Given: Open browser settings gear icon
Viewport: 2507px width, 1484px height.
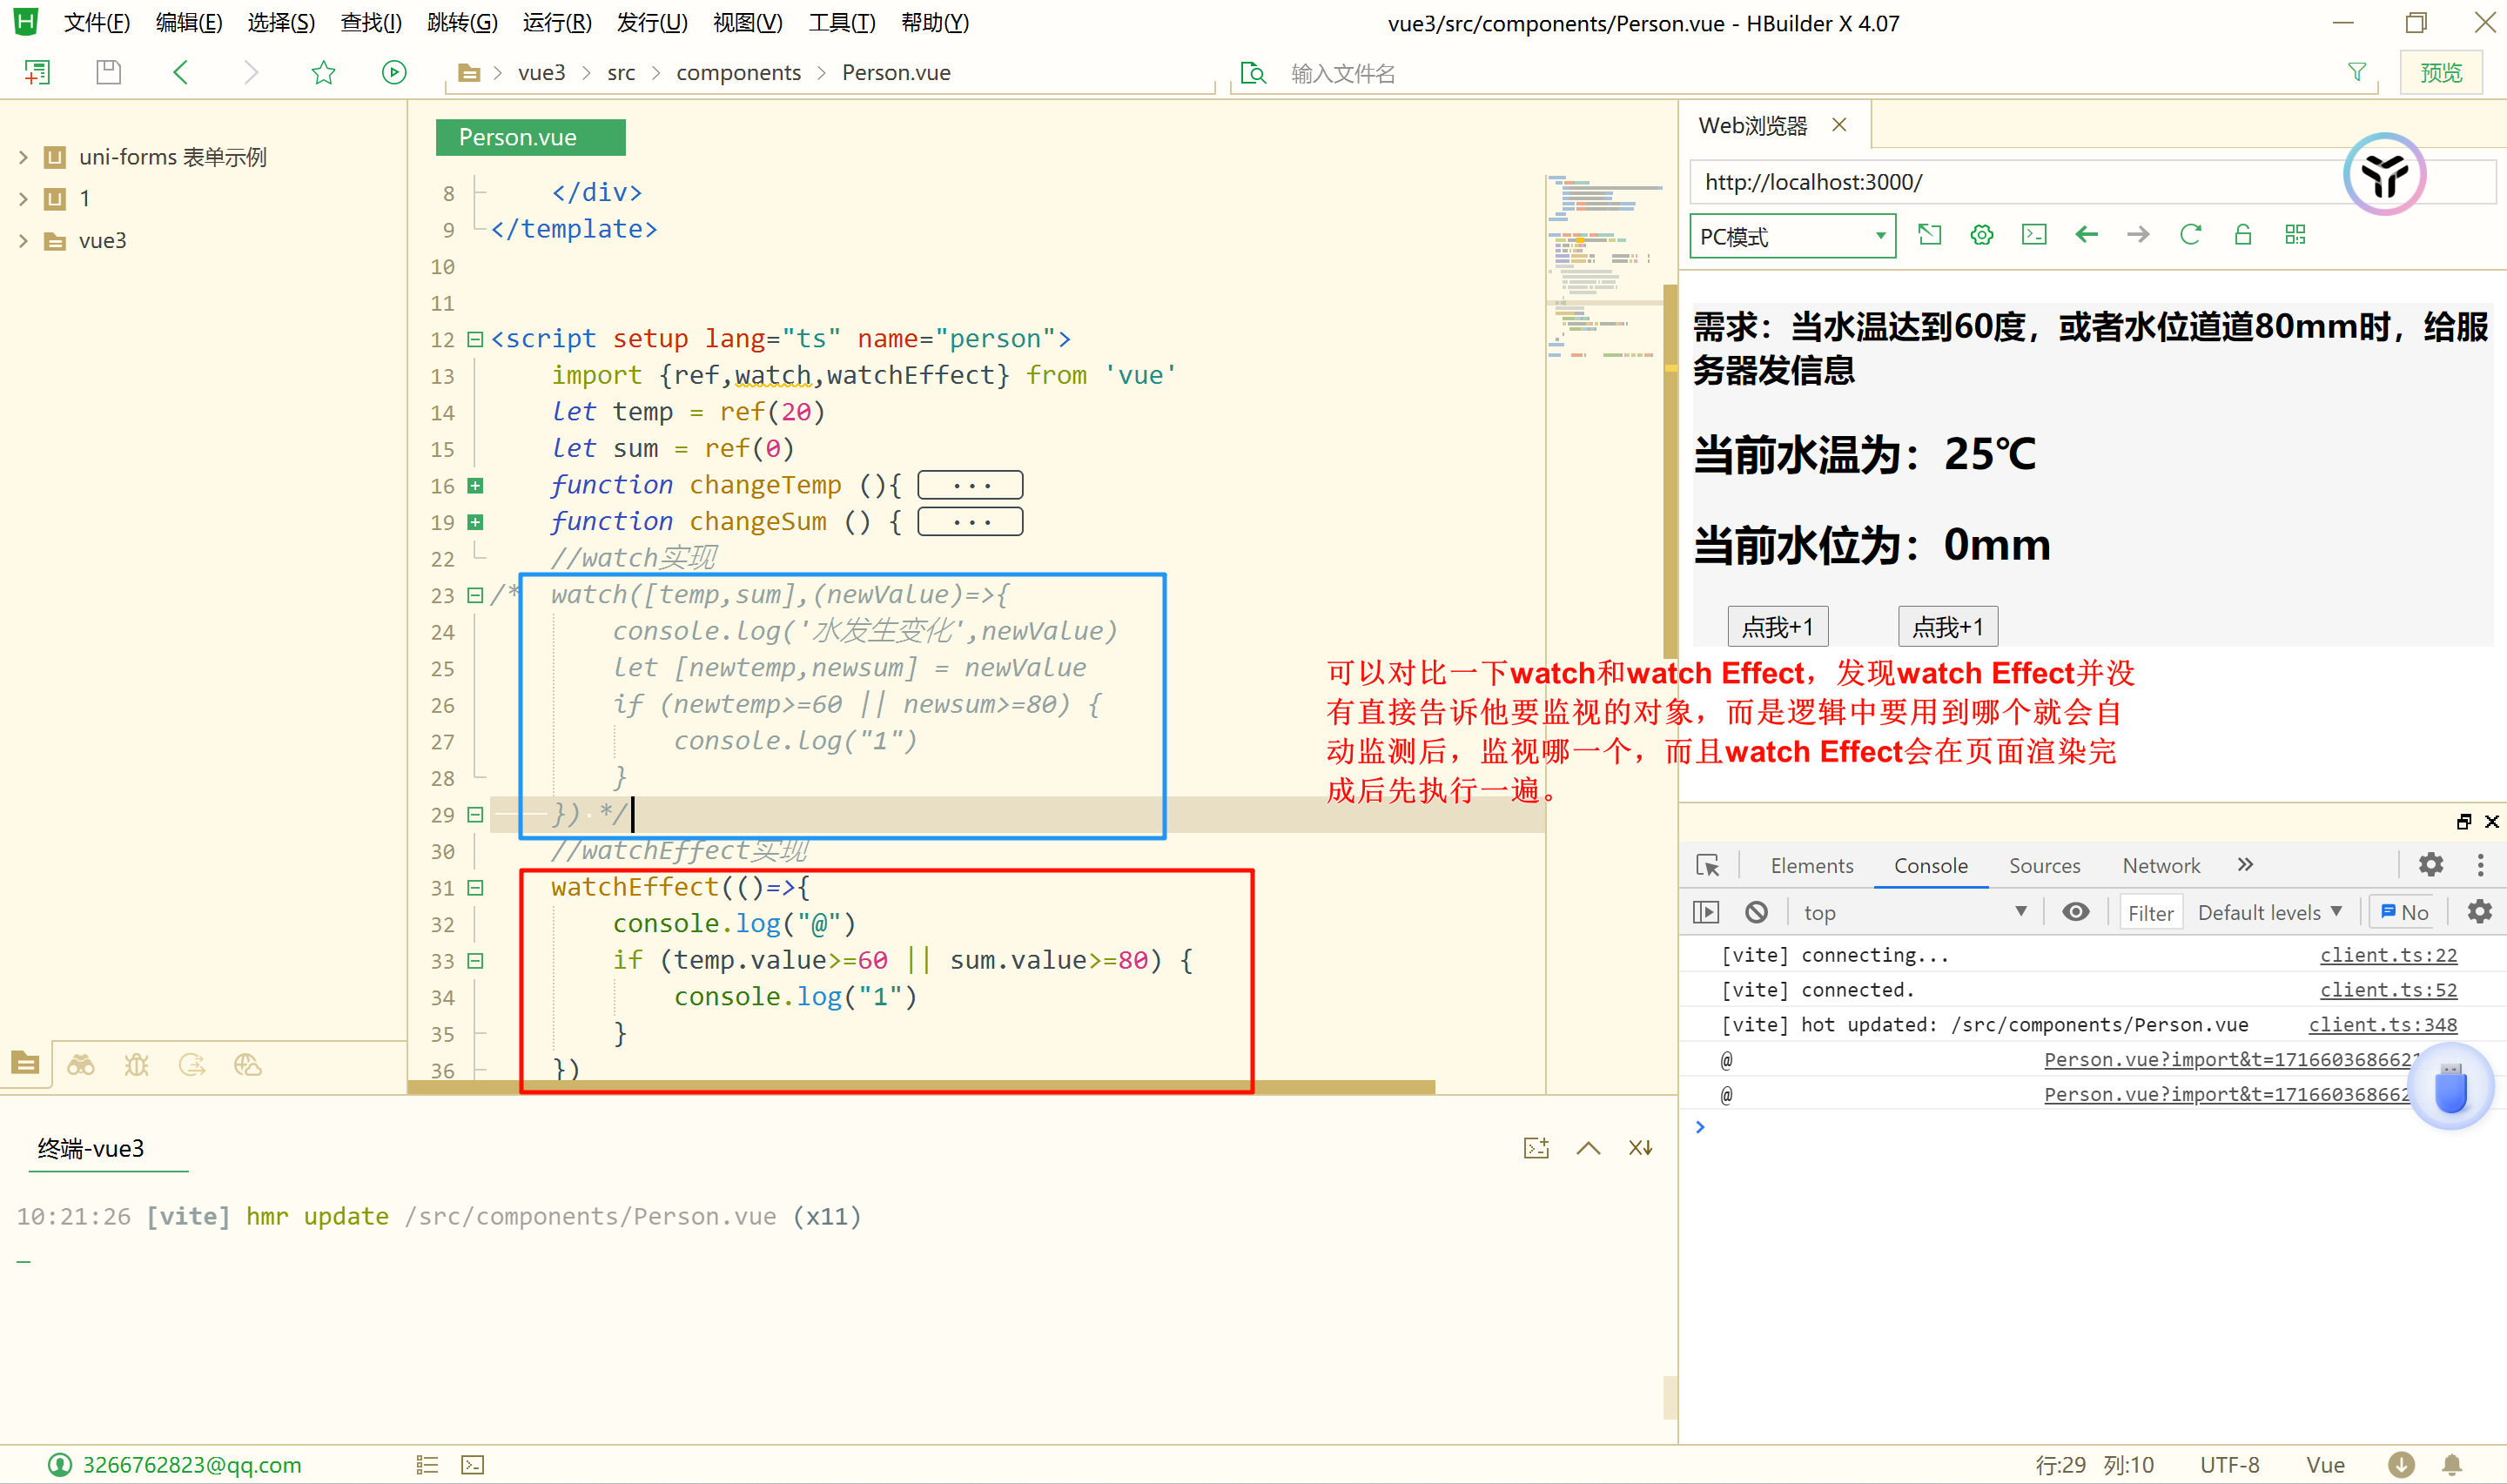Looking at the screenshot, I should click(1981, 235).
